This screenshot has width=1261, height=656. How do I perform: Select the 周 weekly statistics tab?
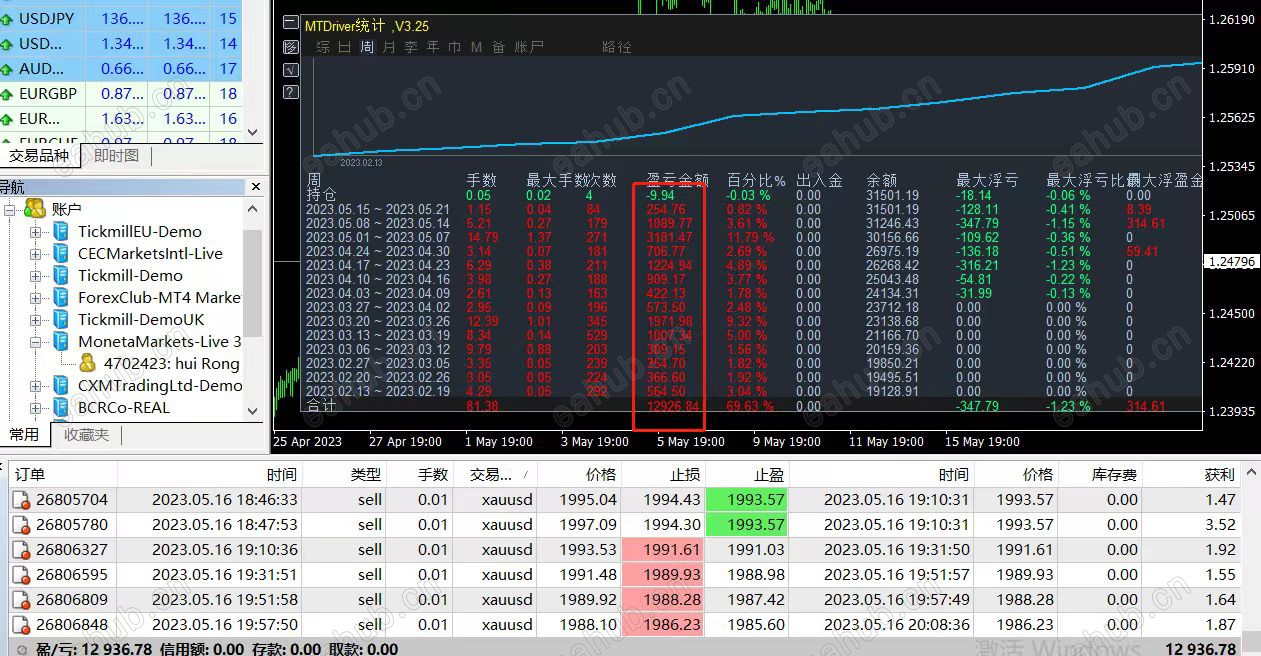click(367, 47)
